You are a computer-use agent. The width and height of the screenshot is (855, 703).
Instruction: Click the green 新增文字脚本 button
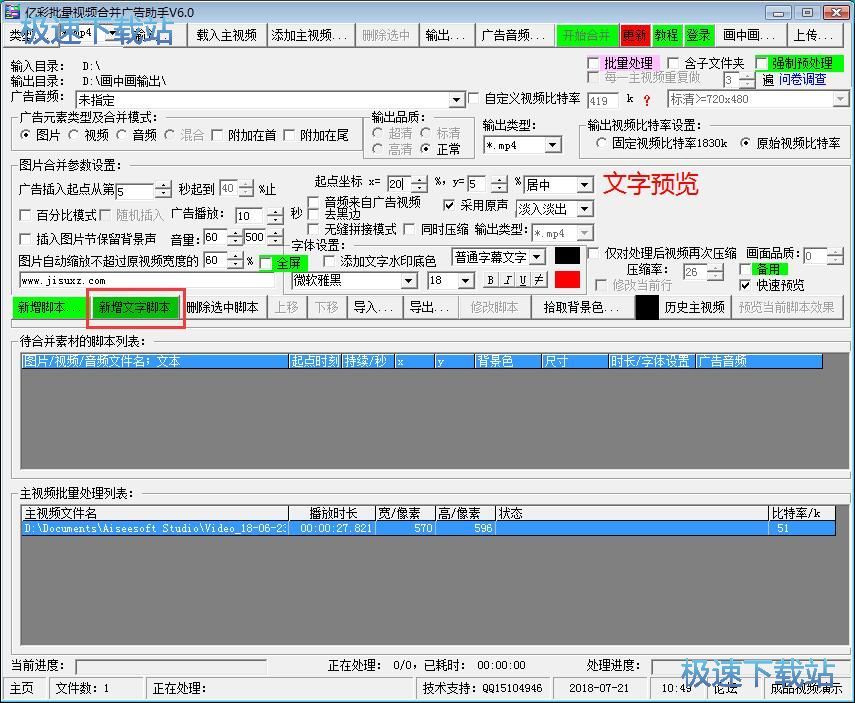(x=134, y=307)
